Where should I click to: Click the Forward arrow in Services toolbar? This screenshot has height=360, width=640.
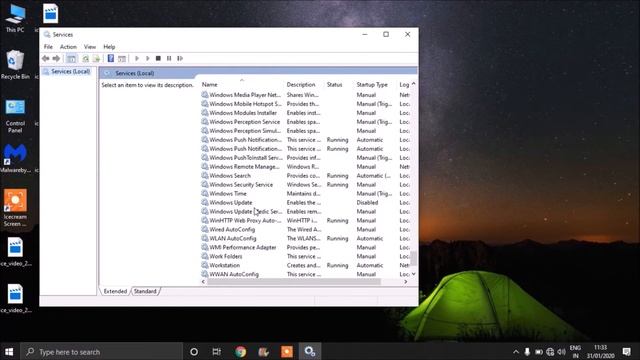tap(56, 58)
